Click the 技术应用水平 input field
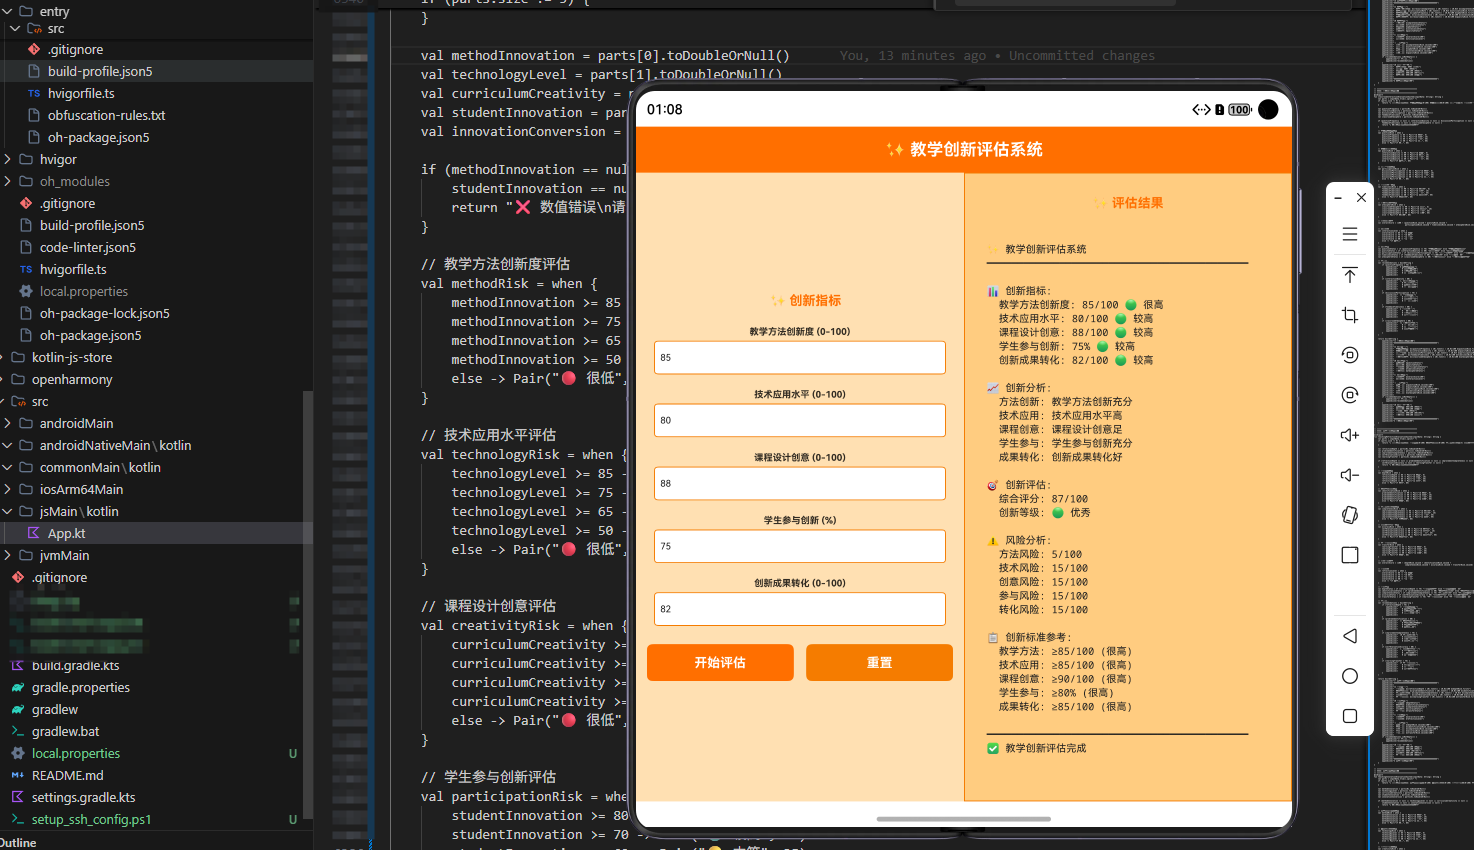This screenshot has height=850, width=1474. (x=800, y=420)
